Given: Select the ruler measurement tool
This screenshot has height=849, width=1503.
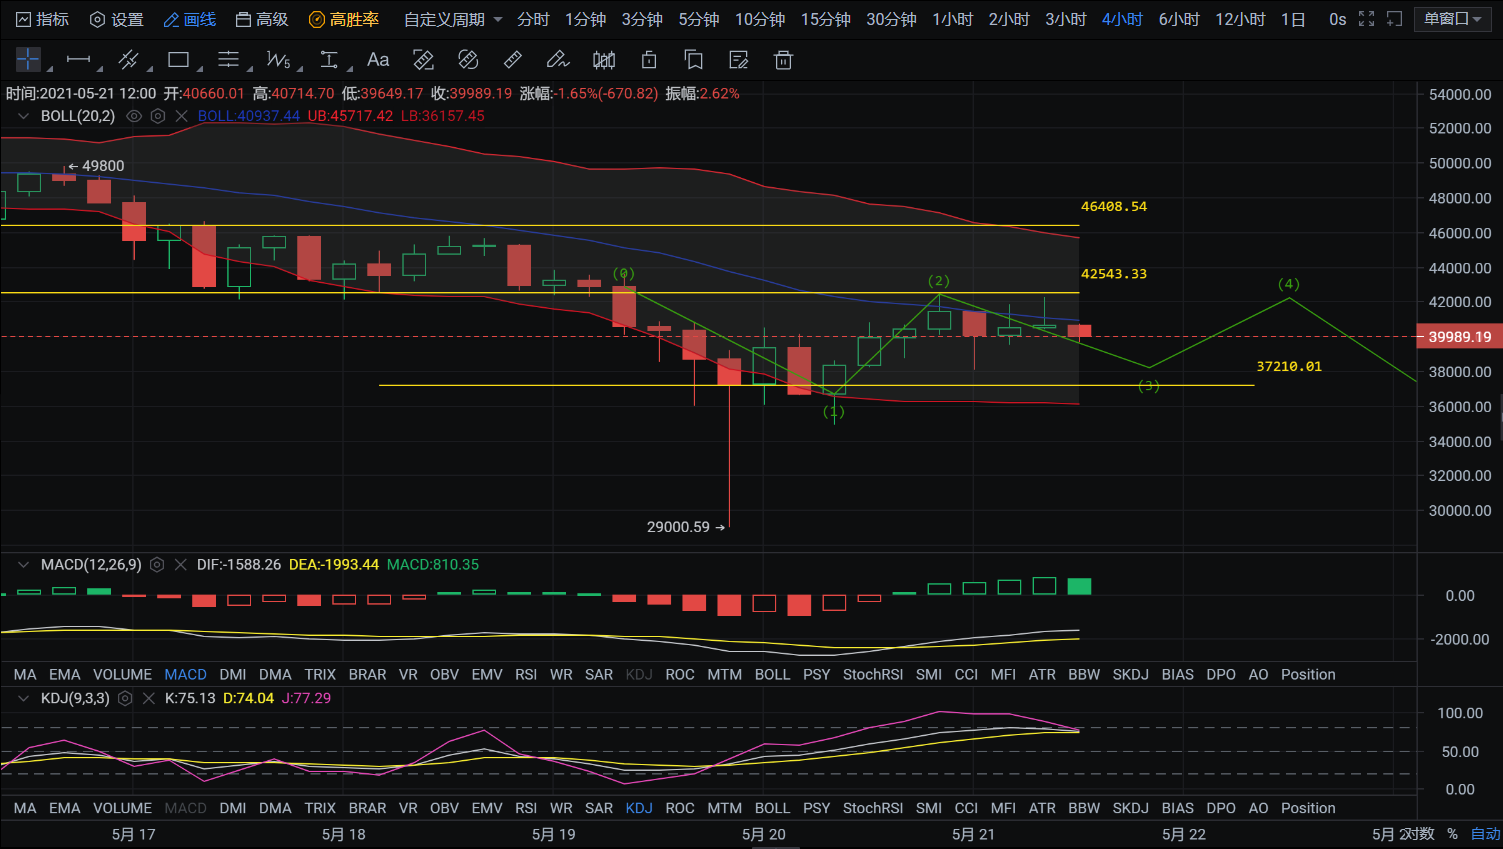Looking at the screenshot, I should (513, 60).
